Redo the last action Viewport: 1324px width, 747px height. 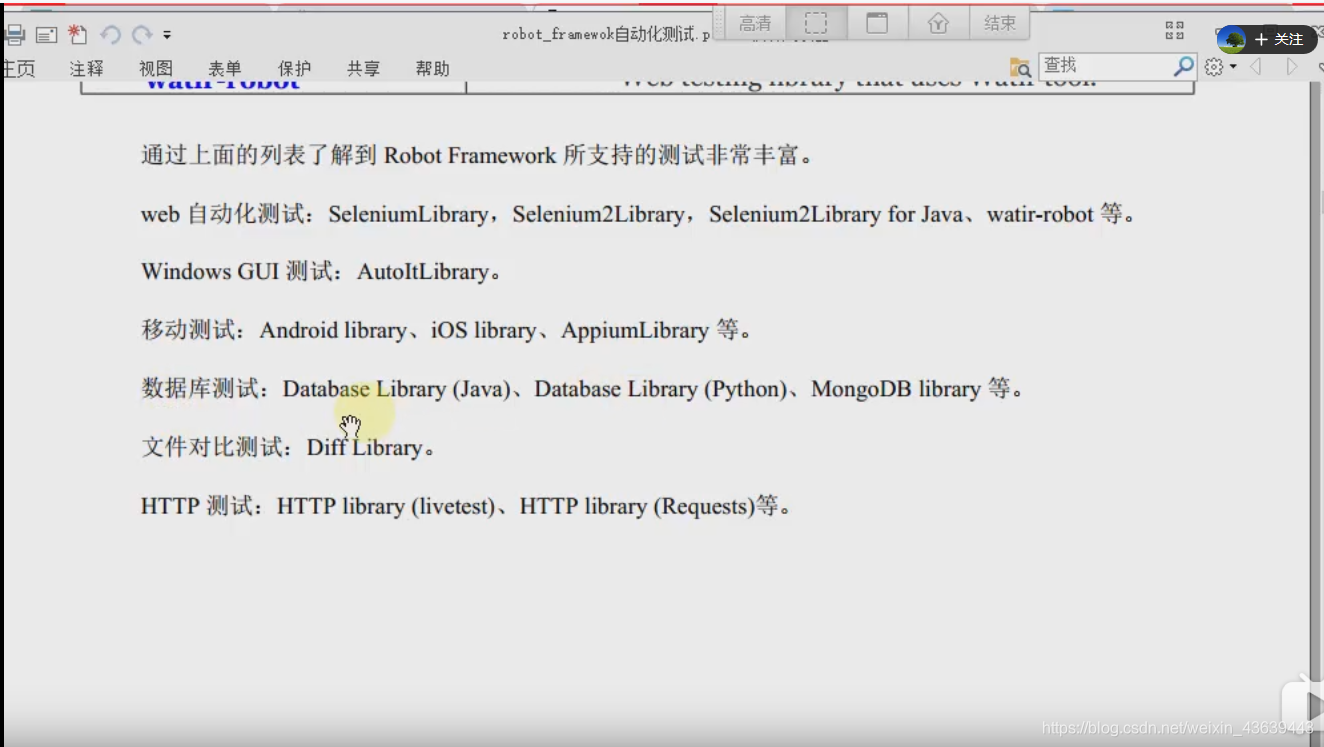coord(143,35)
